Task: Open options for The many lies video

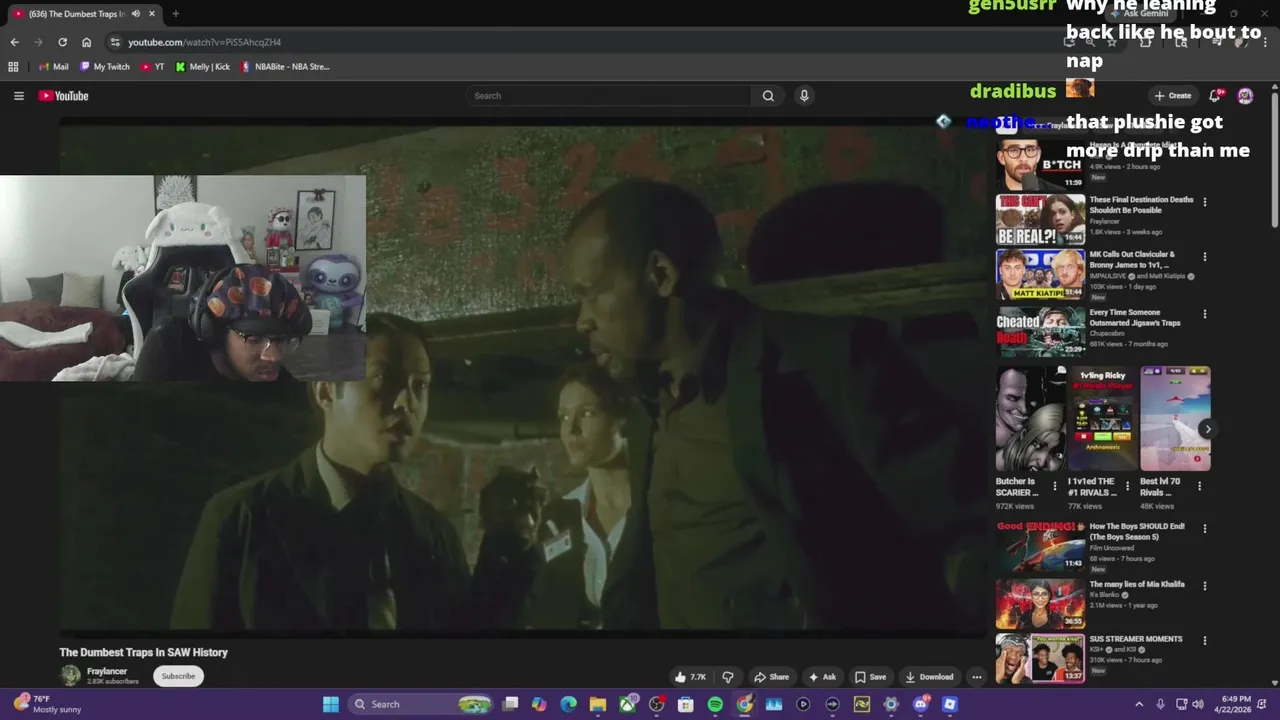Action: pyautogui.click(x=1204, y=586)
